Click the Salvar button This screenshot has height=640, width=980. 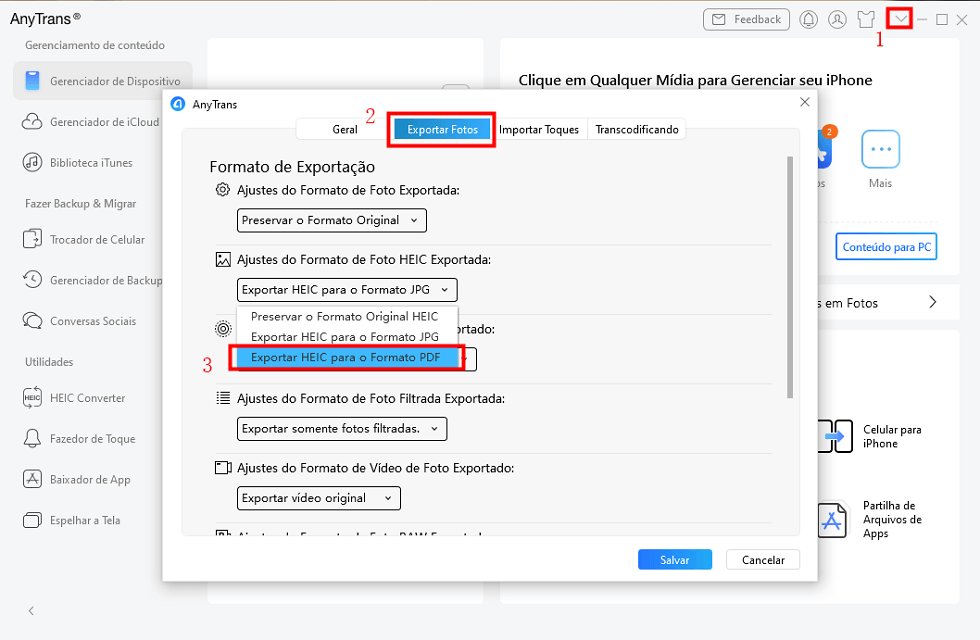tap(674, 559)
